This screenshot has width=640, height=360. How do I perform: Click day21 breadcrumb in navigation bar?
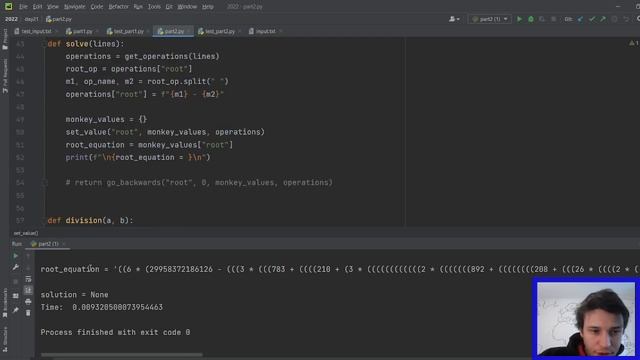pos(31,19)
